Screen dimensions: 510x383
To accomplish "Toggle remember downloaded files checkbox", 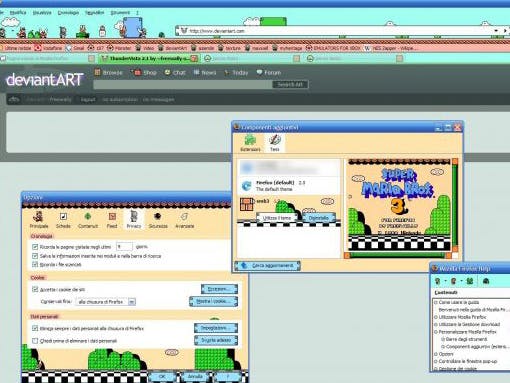I will click(35, 264).
